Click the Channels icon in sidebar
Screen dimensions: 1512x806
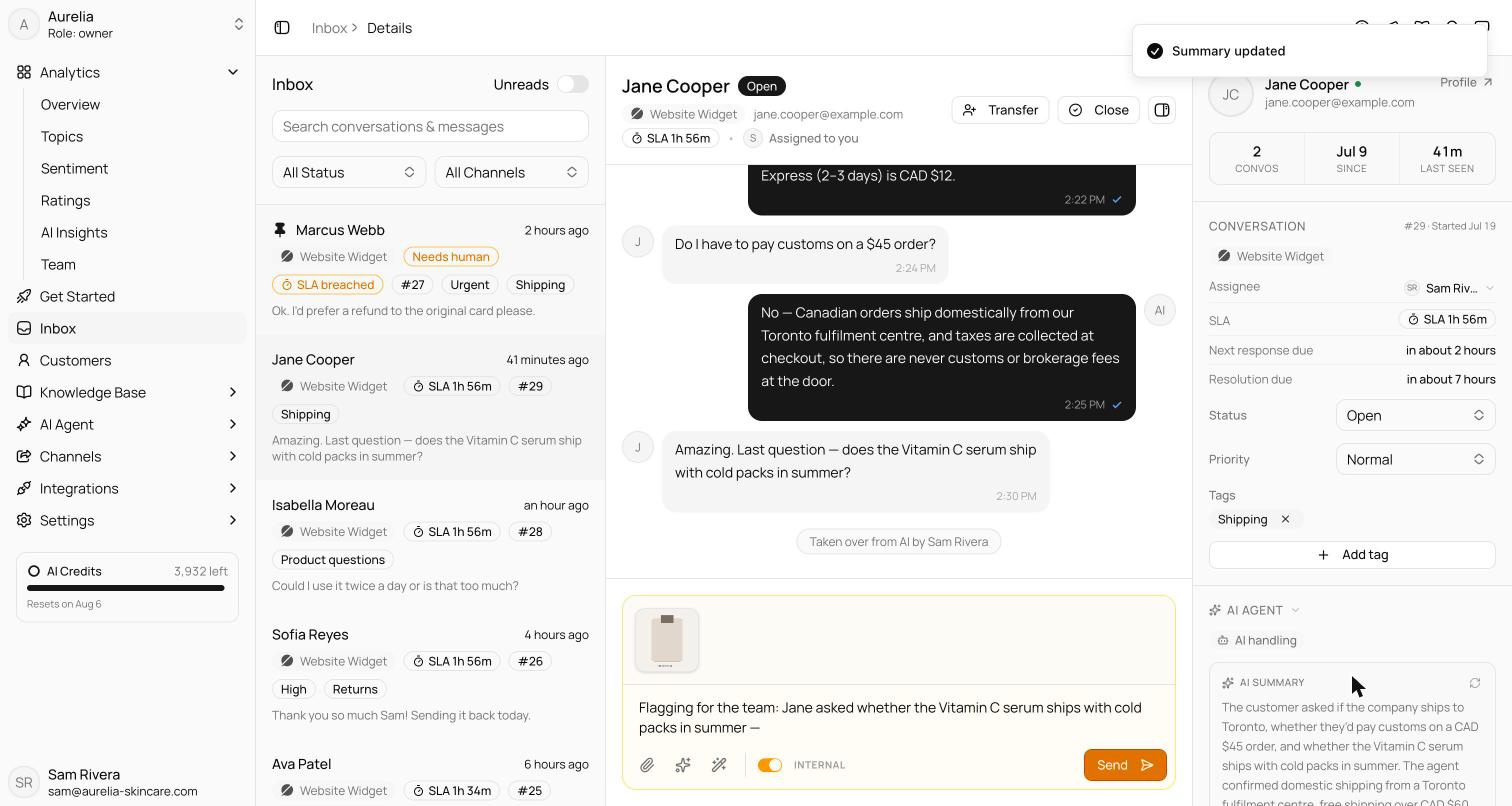click(x=24, y=456)
